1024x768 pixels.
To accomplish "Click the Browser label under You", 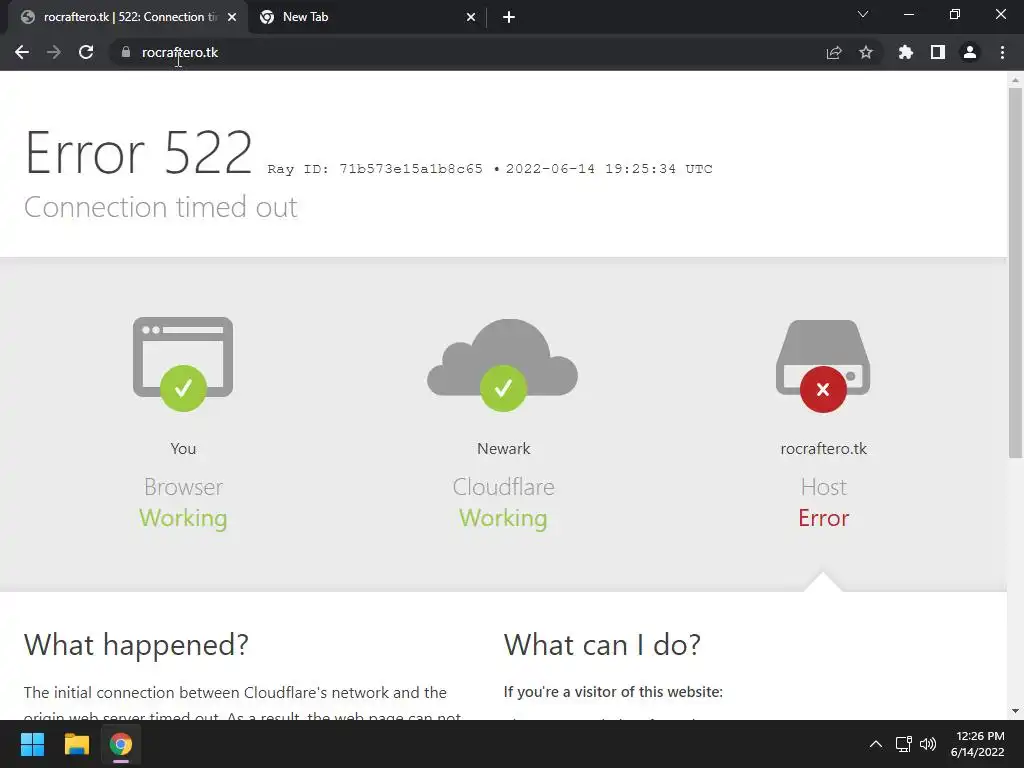I will pyautogui.click(x=184, y=487).
